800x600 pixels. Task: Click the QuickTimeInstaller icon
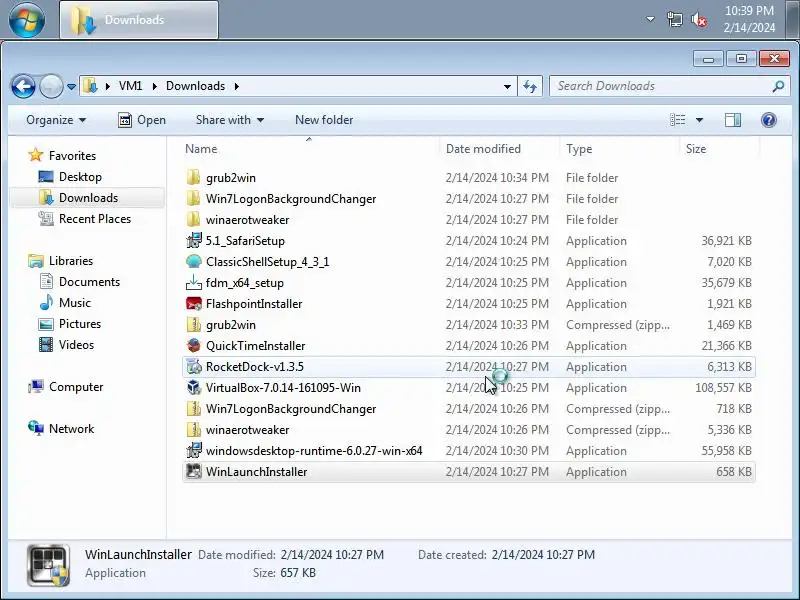pos(193,345)
